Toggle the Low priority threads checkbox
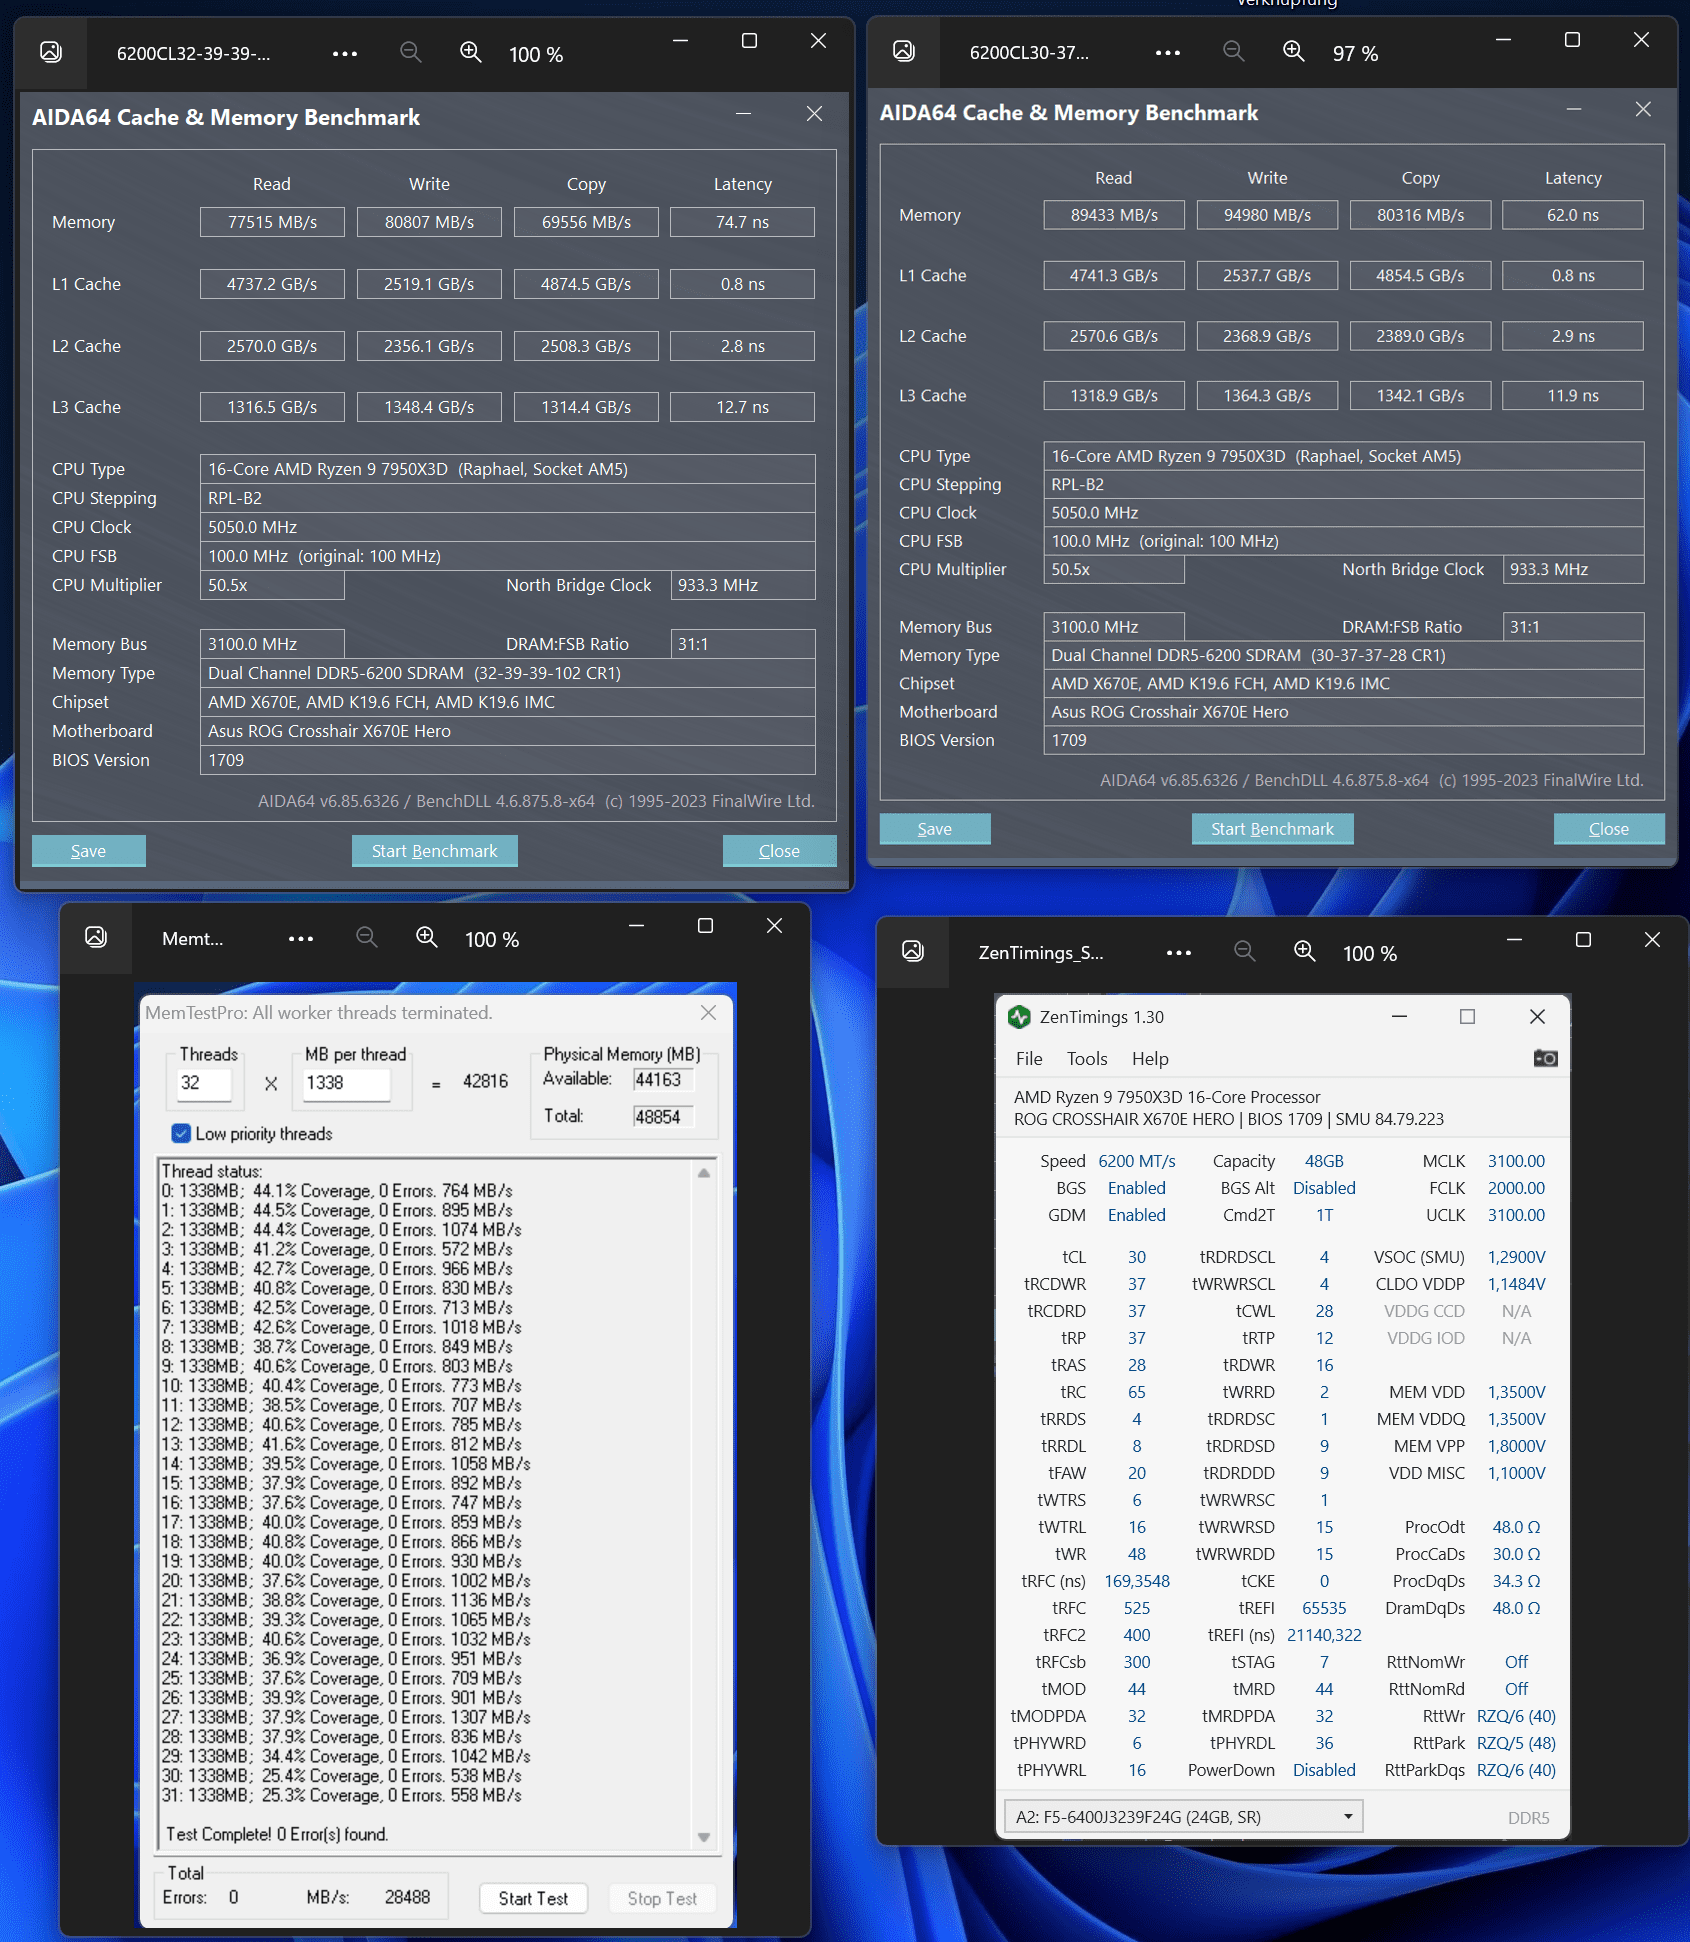 click(x=181, y=1133)
